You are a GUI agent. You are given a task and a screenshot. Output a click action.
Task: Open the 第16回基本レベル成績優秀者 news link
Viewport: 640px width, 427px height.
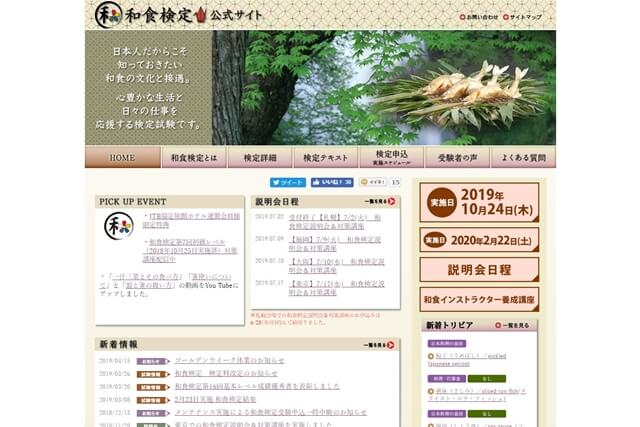point(257,386)
